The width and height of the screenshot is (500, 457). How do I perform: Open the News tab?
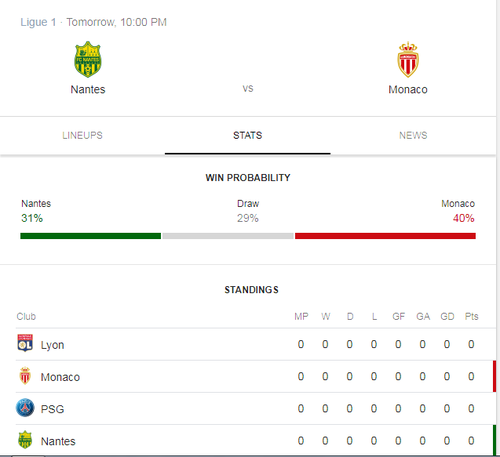[413, 135]
